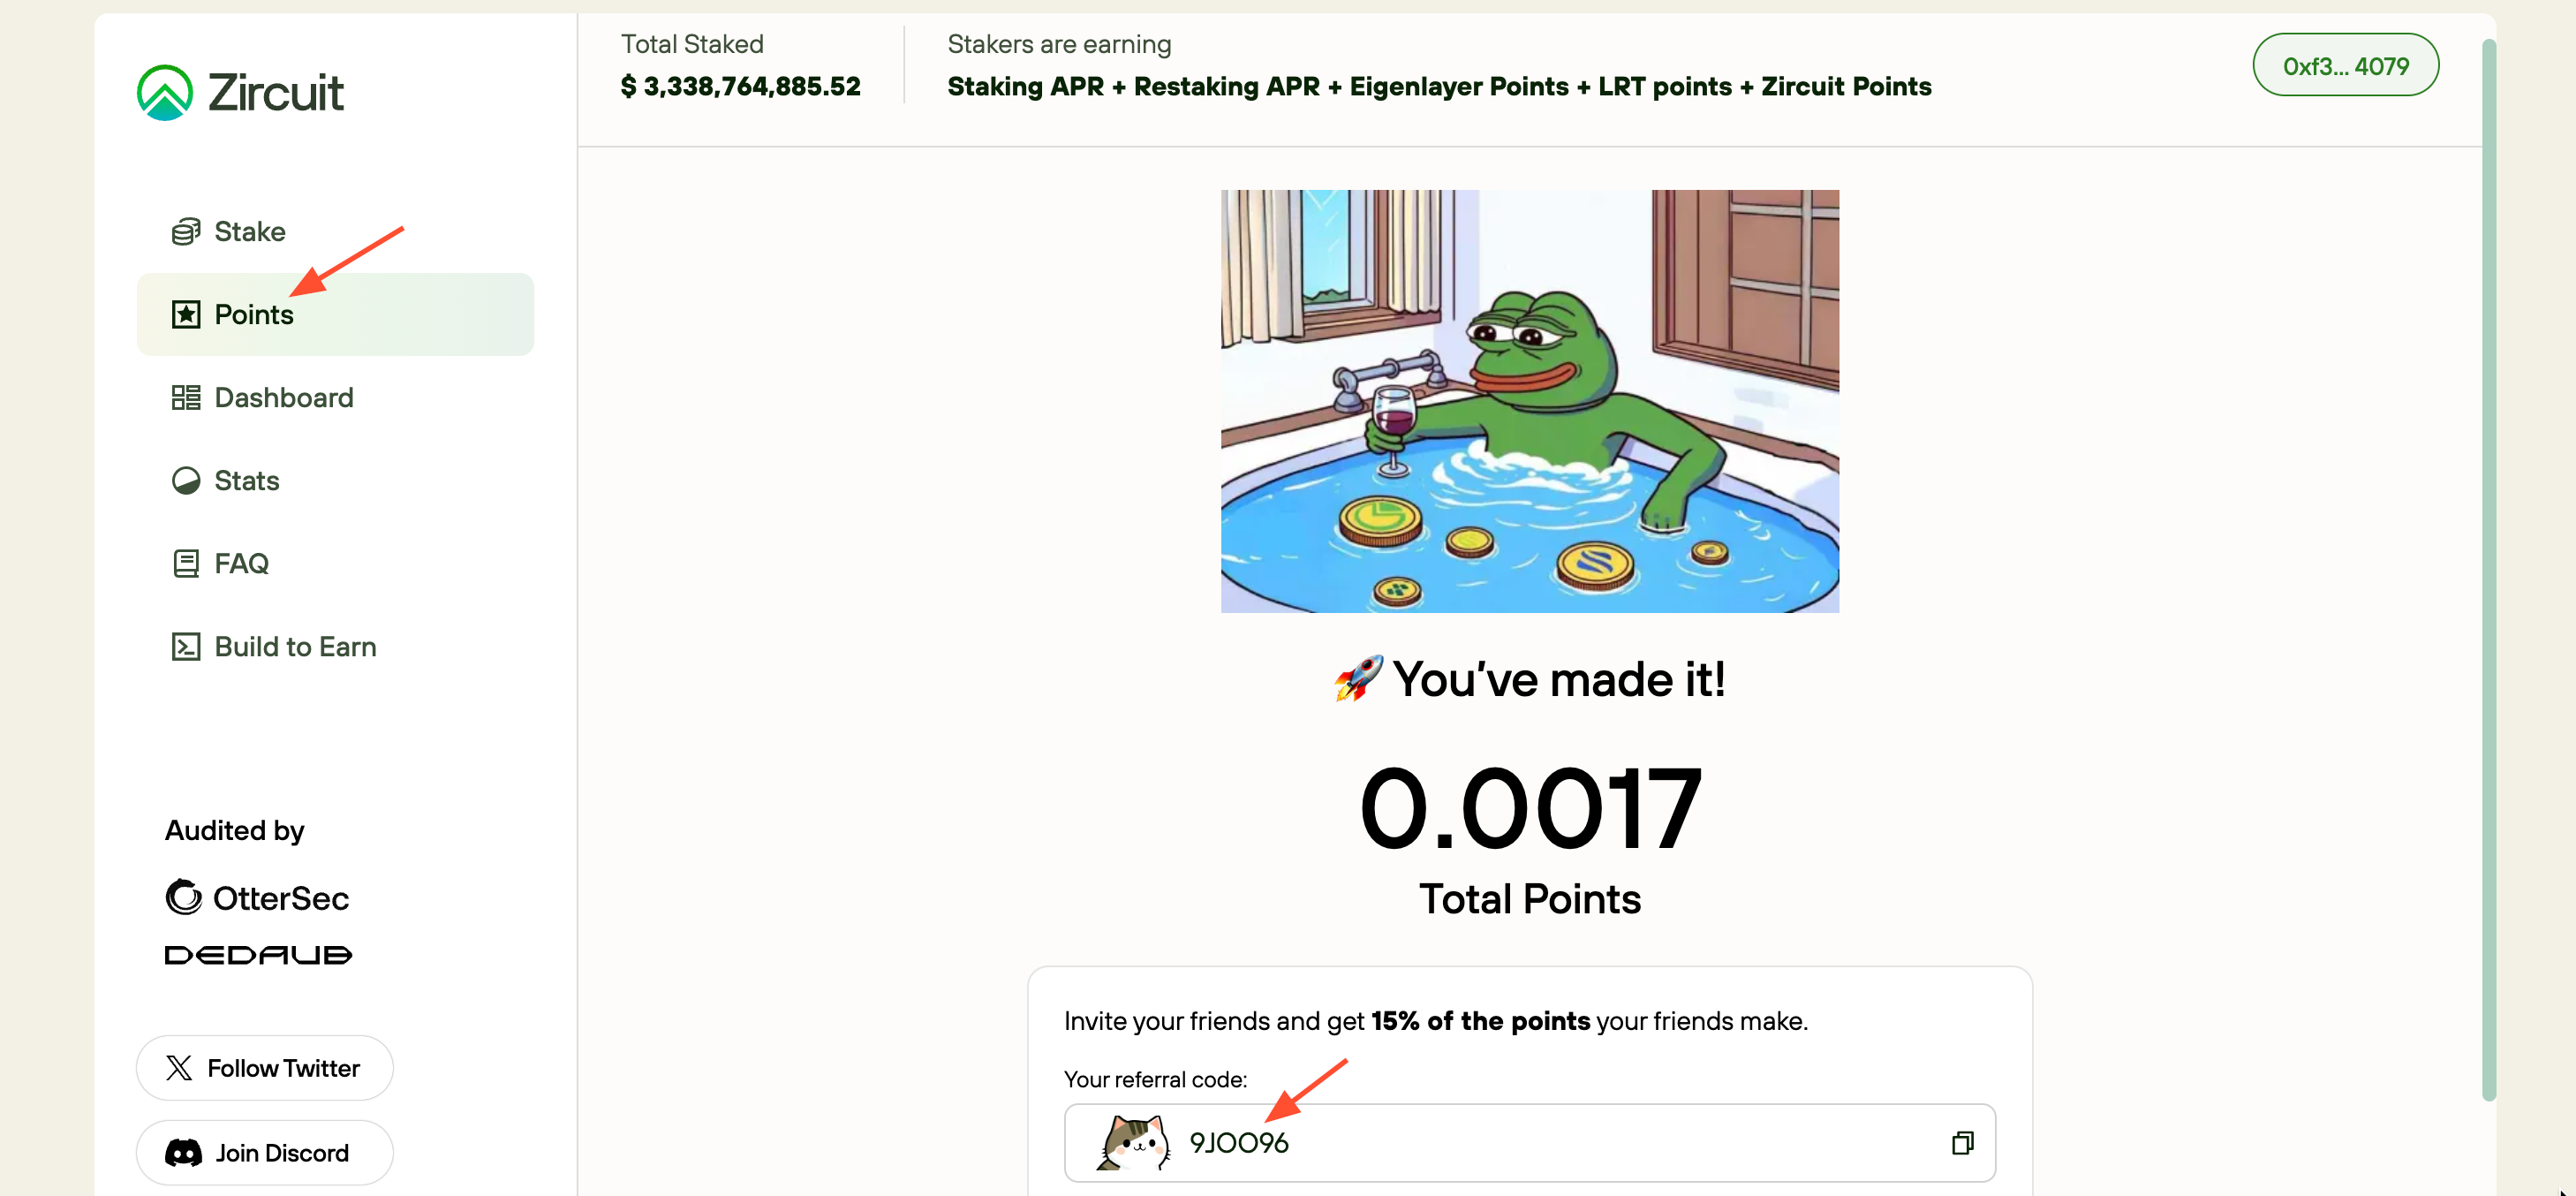
Task: Click the Stats pie chart icon
Action: [186, 481]
